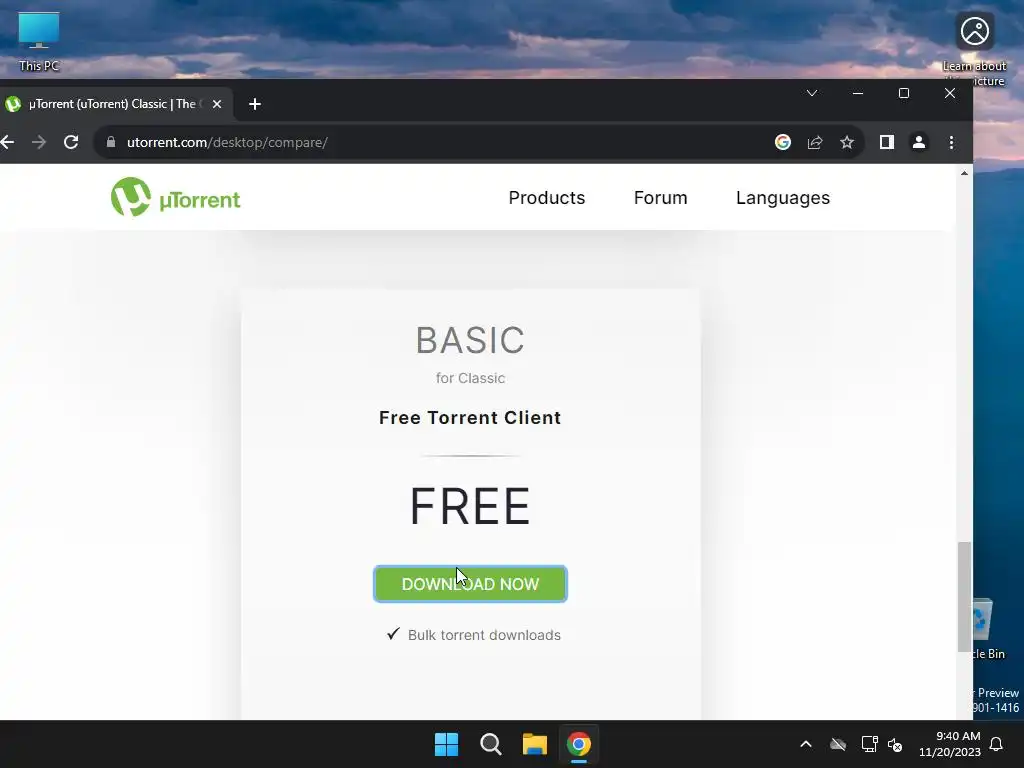Click the uTorrent logo in site header

coord(176,197)
